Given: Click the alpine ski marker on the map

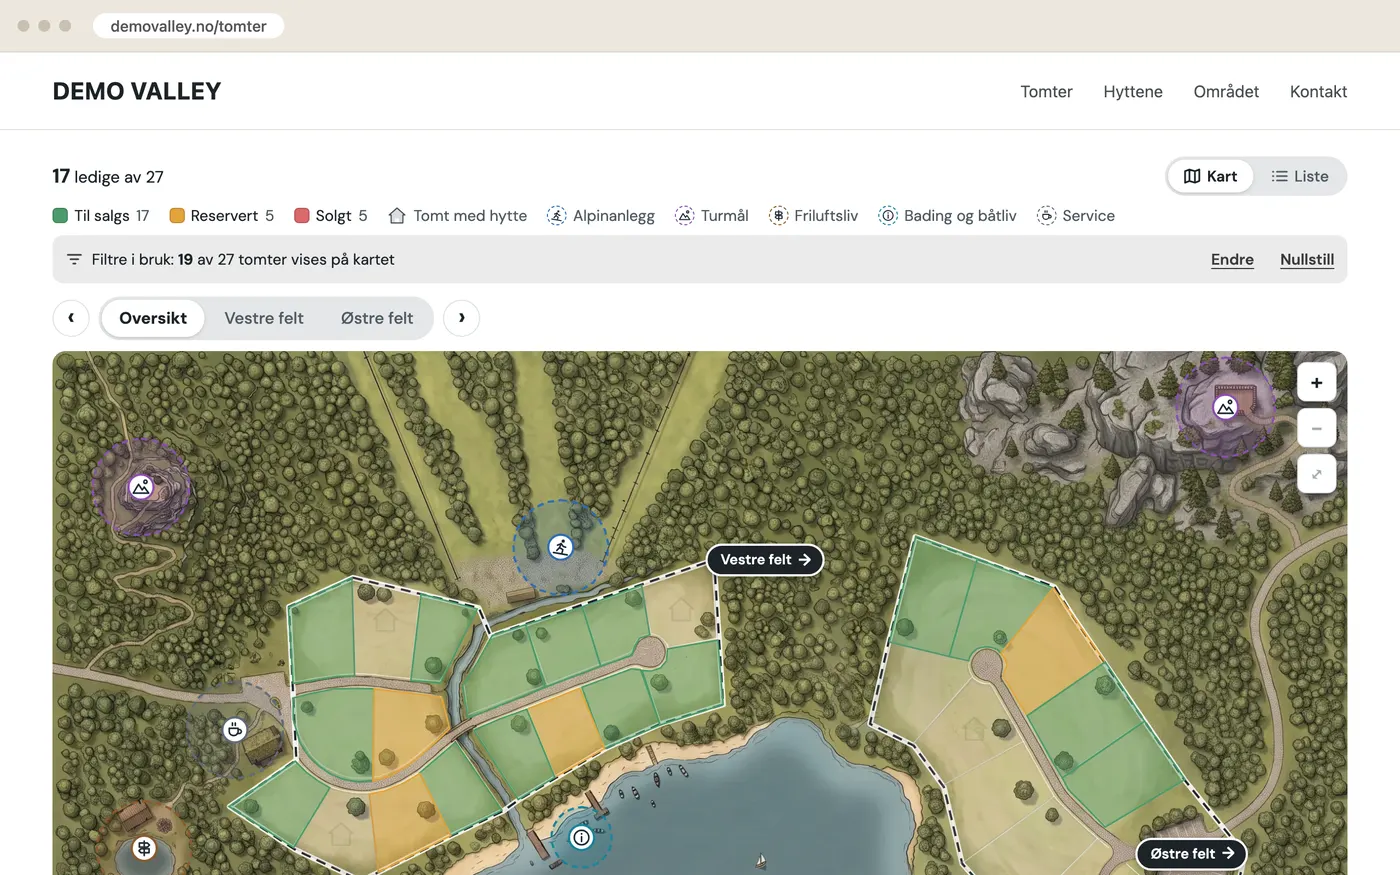Looking at the screenshot, I should pos(561,547).
